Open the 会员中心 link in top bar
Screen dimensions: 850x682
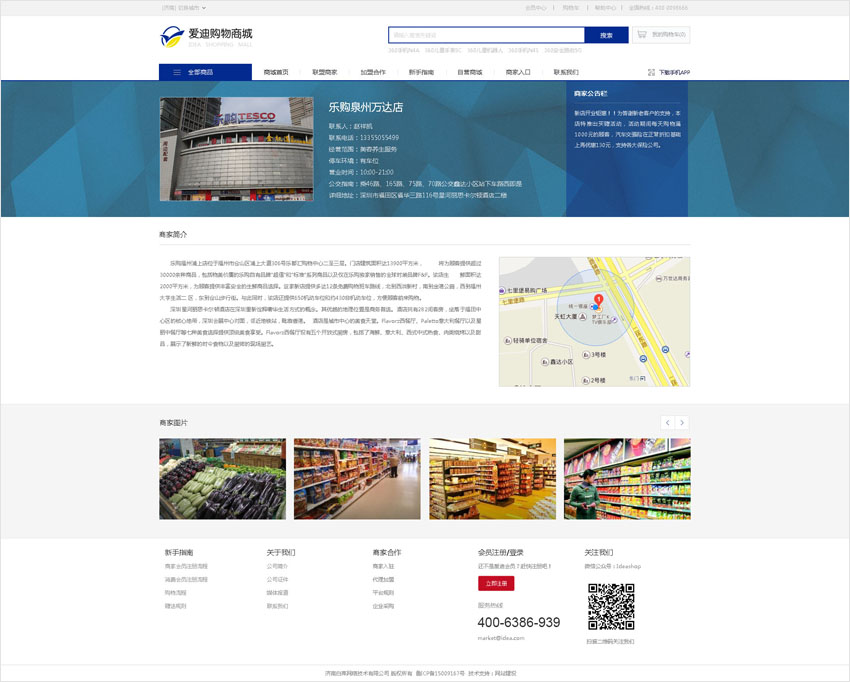[536, 7]
